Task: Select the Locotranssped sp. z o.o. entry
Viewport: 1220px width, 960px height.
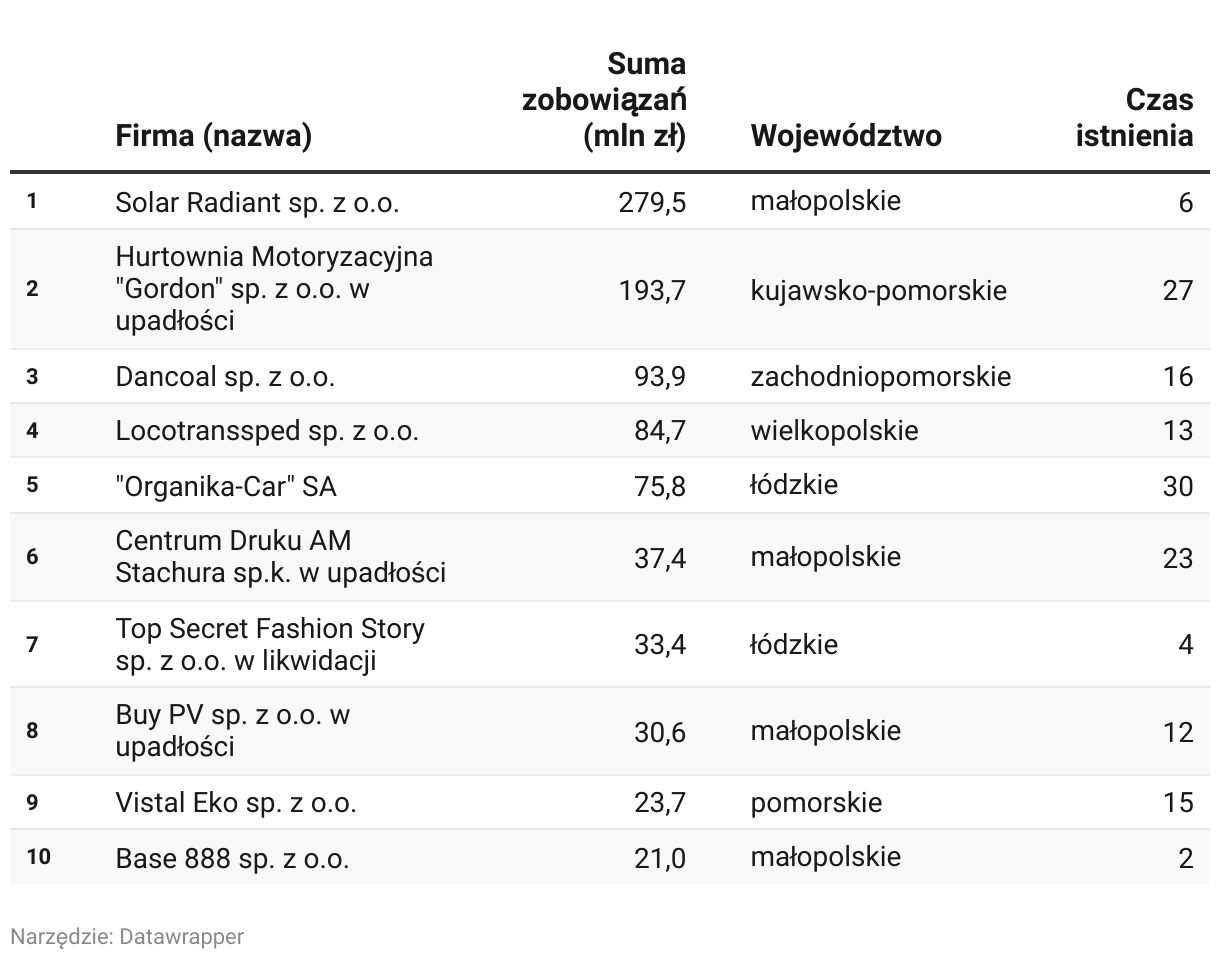Action: 267,431
